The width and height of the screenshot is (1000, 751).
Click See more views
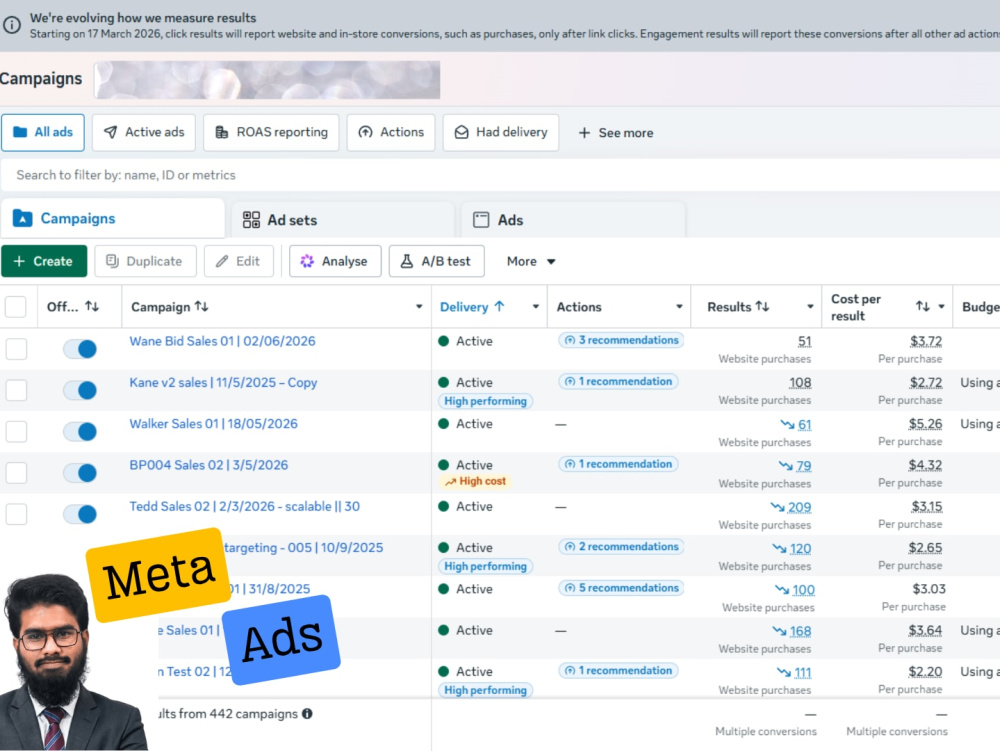(615, 133)
